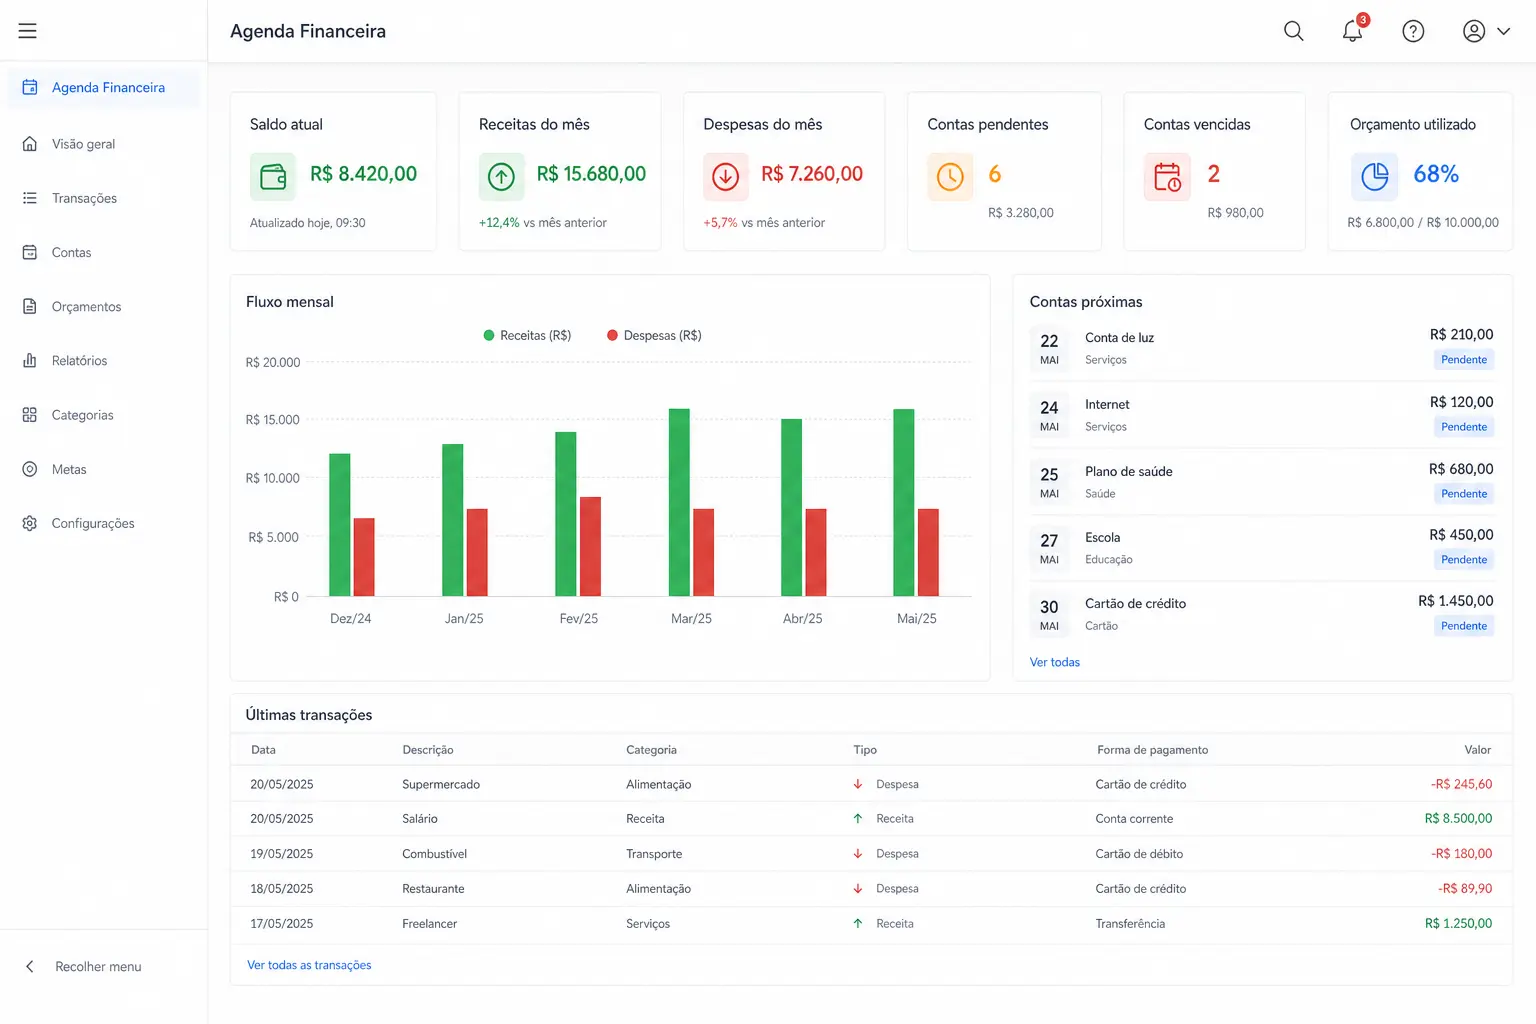This screenshot has height=1024, width=1536.
Task: Select Agenda Financeira in the sidebar
Action: 104,88
